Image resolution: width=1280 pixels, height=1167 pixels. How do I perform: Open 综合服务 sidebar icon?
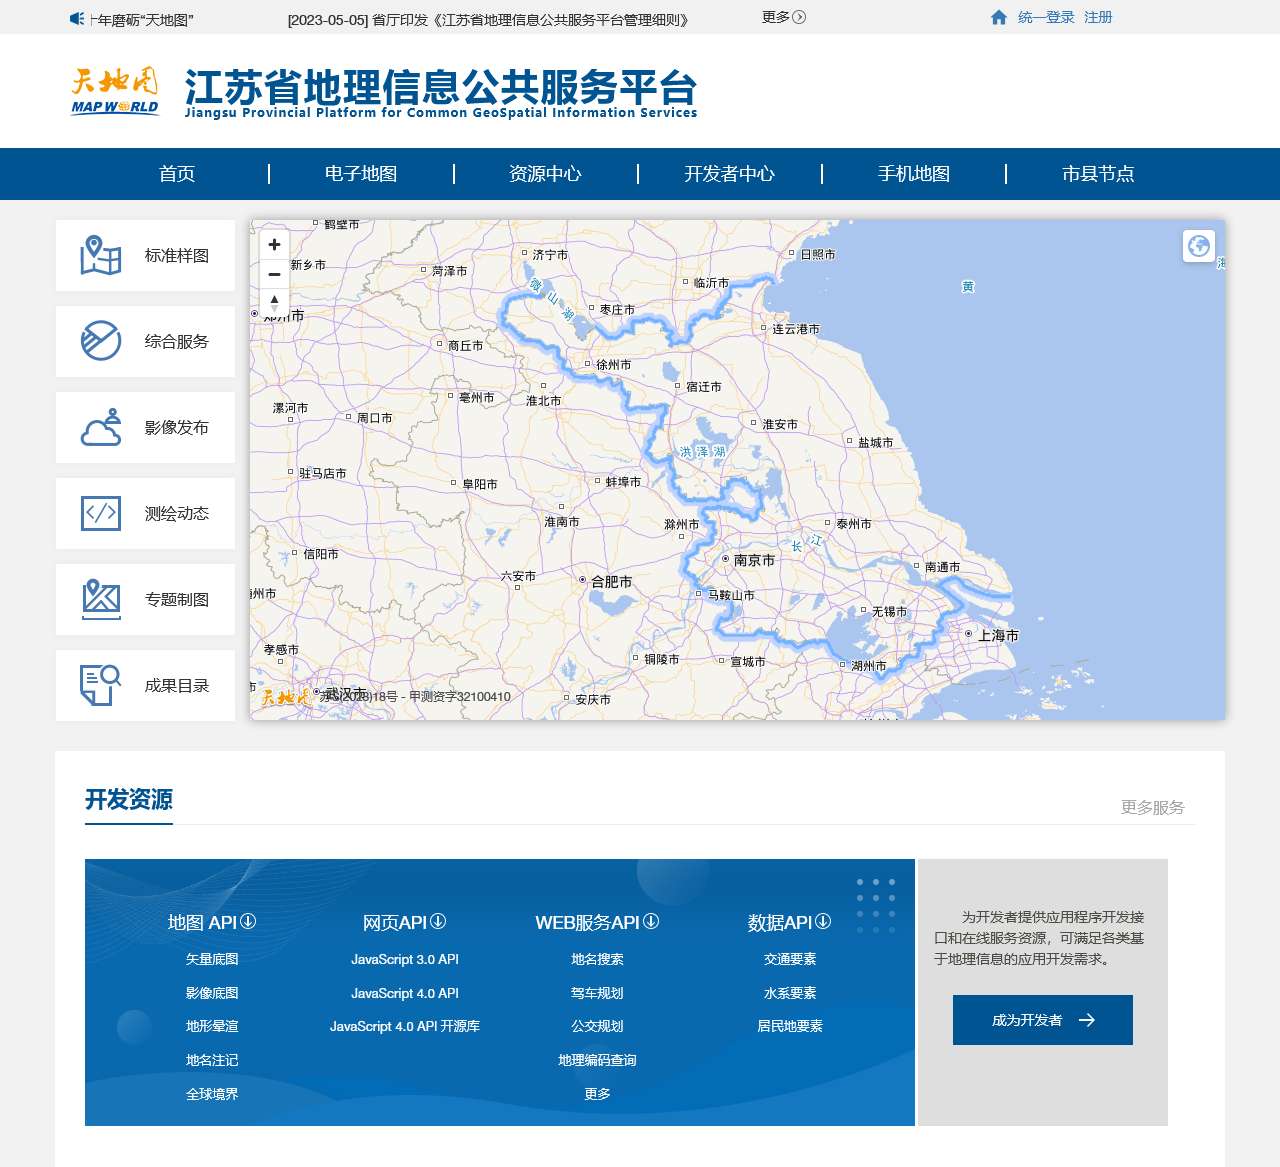pyautogui.click(x=101, y=342)
